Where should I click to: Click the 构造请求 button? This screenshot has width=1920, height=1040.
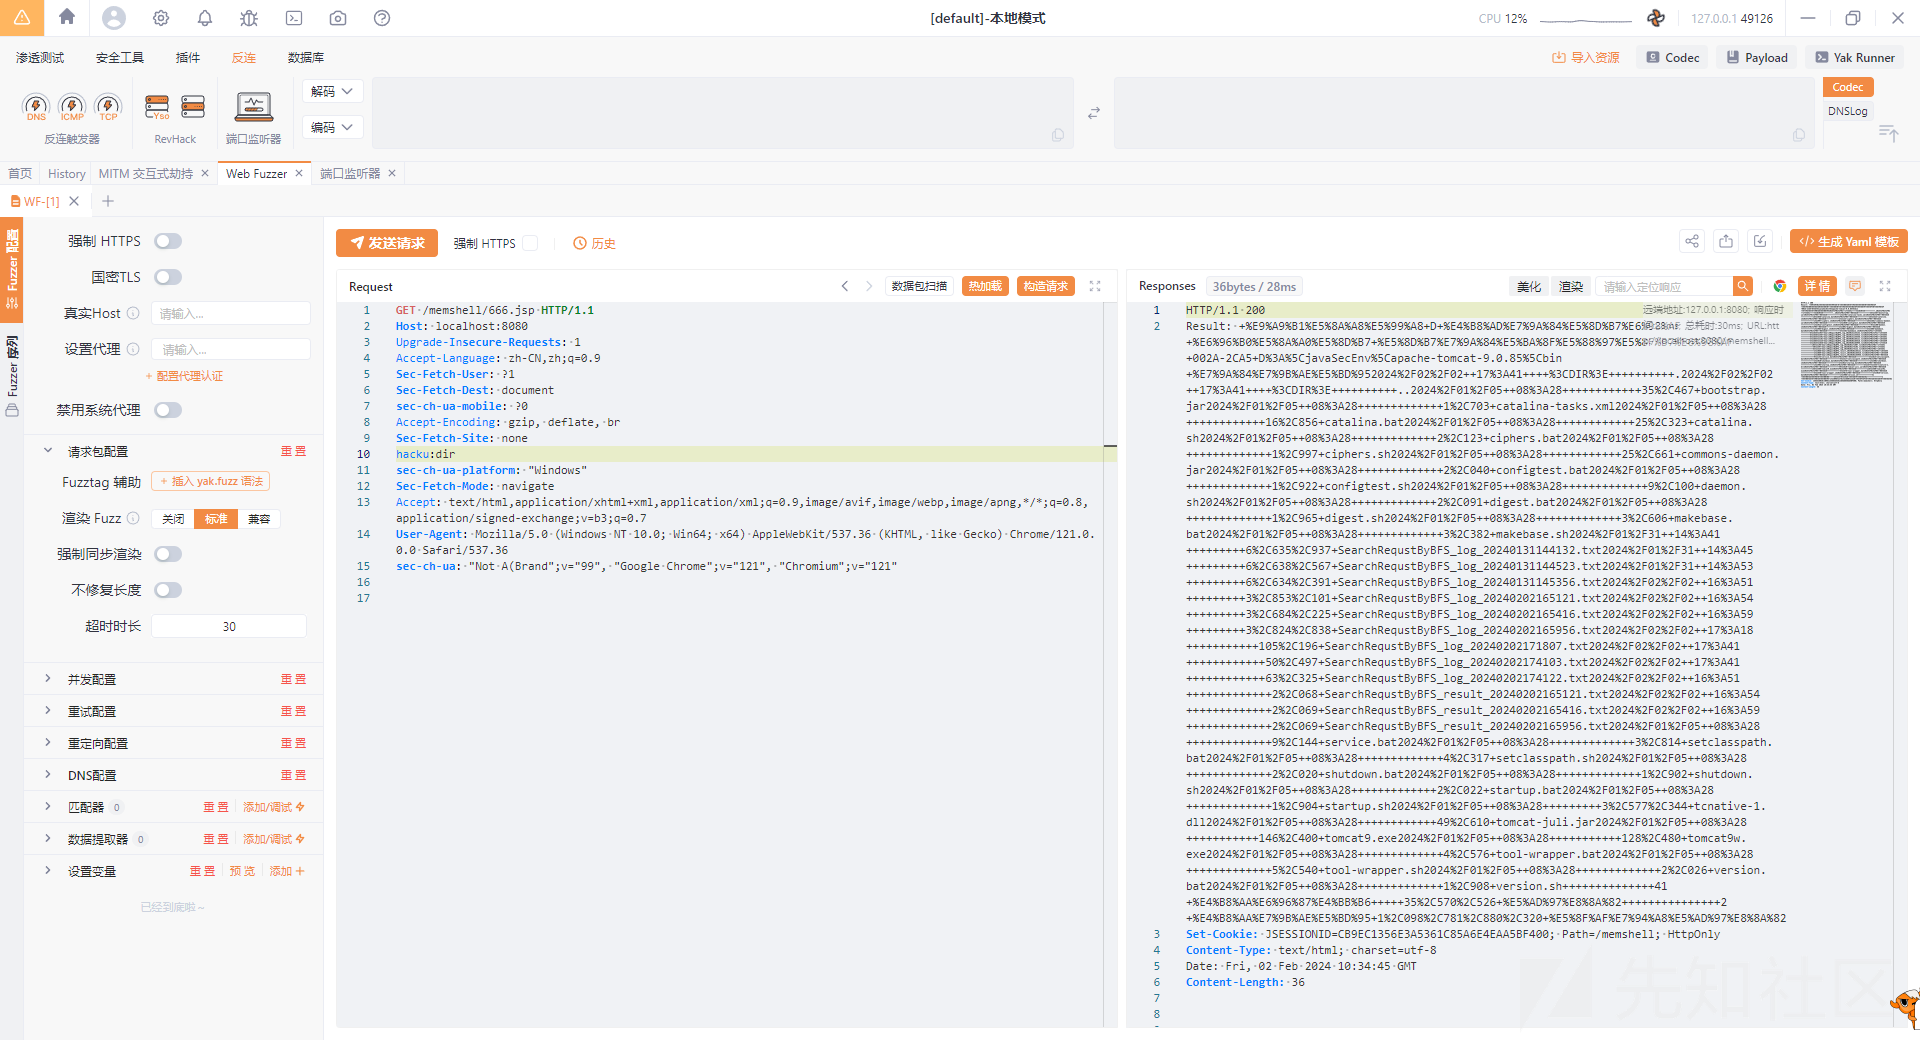point(1046,286)
